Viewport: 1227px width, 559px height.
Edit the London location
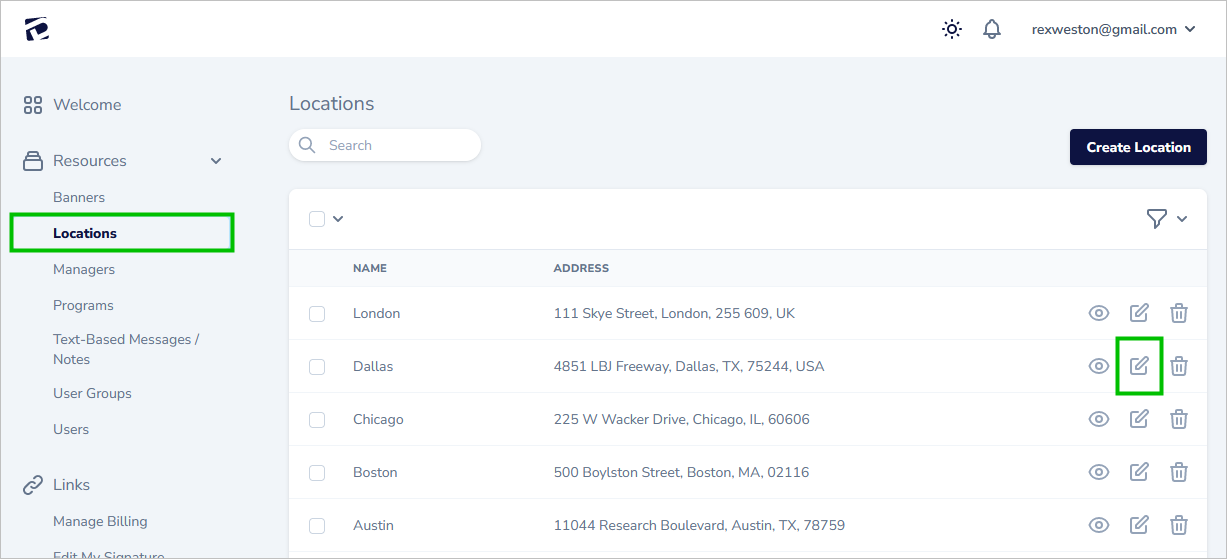[x=1139, y=313]
